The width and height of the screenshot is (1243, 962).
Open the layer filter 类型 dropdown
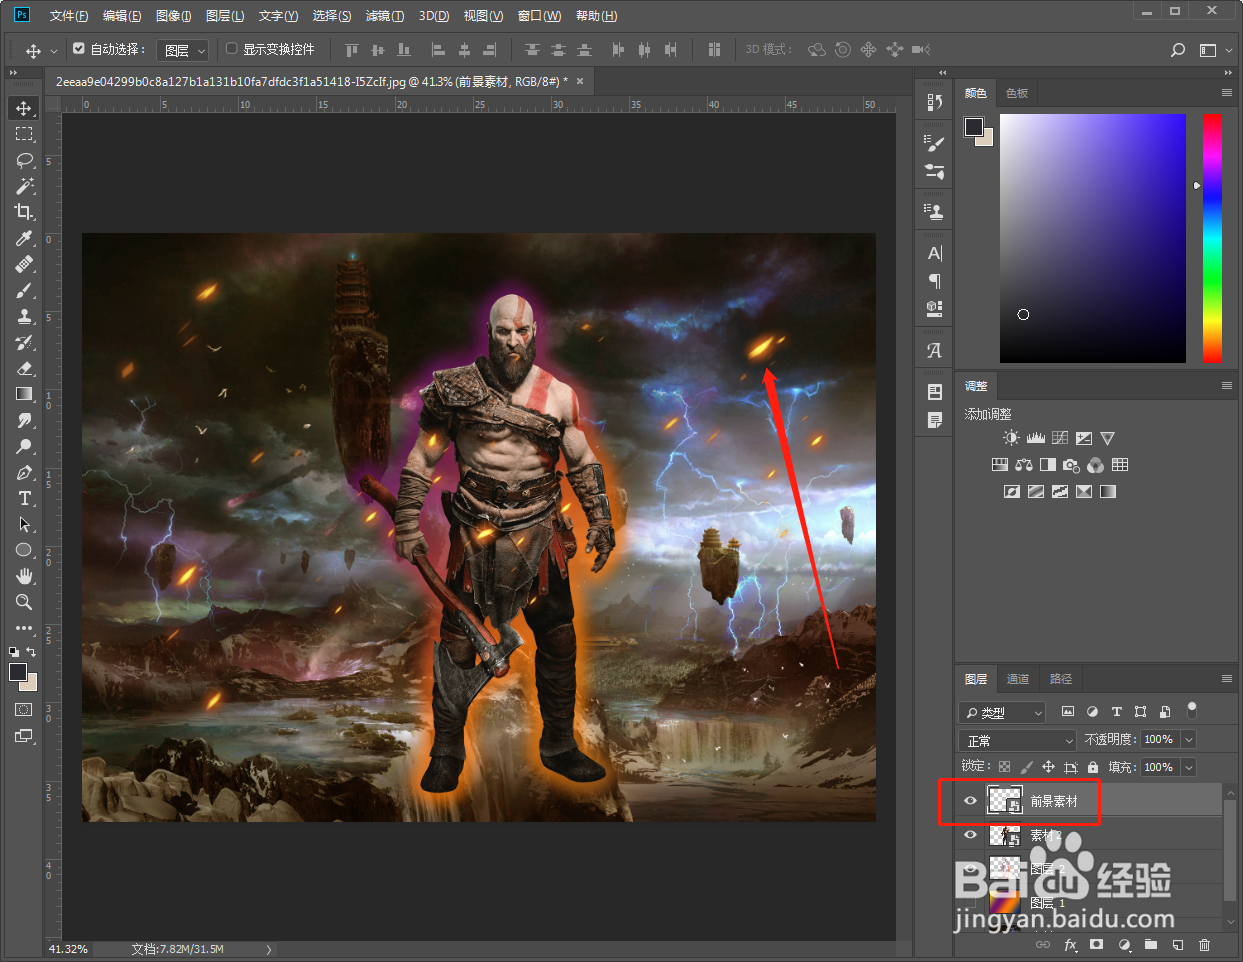pos(1002,712)
